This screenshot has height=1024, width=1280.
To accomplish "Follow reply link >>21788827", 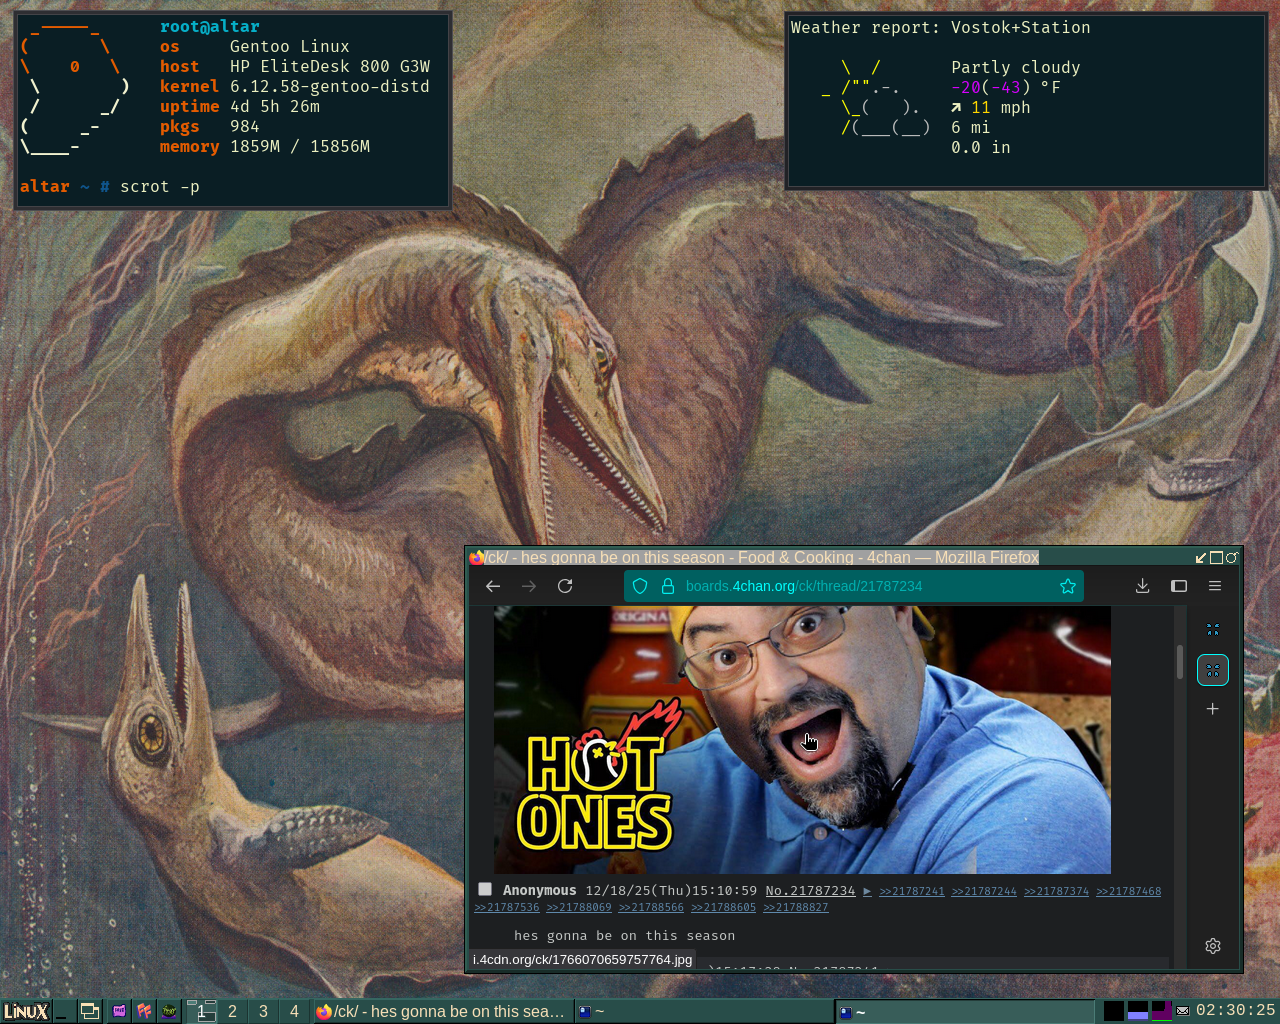I will click(796, 907).
